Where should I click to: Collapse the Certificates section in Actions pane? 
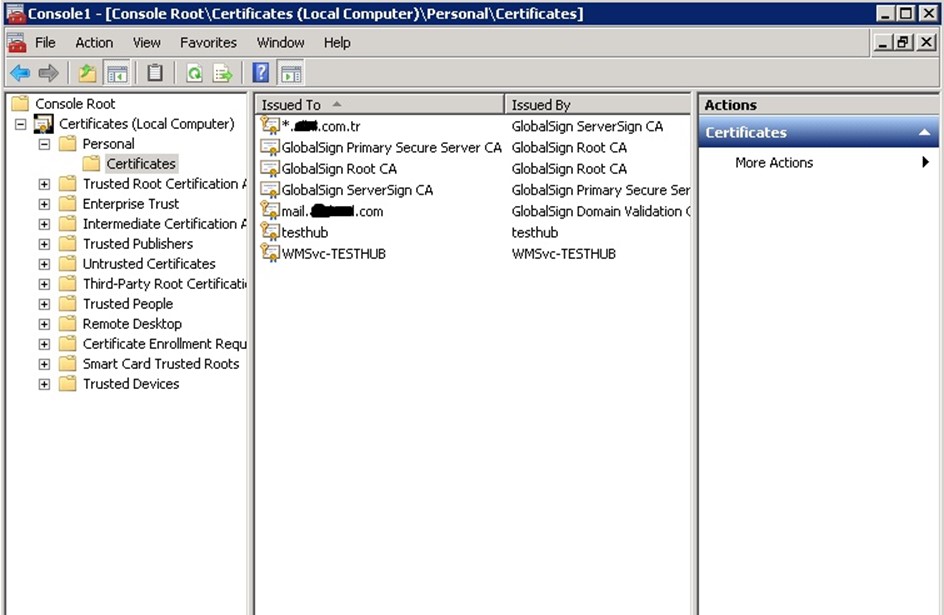(x=923, y=133)
